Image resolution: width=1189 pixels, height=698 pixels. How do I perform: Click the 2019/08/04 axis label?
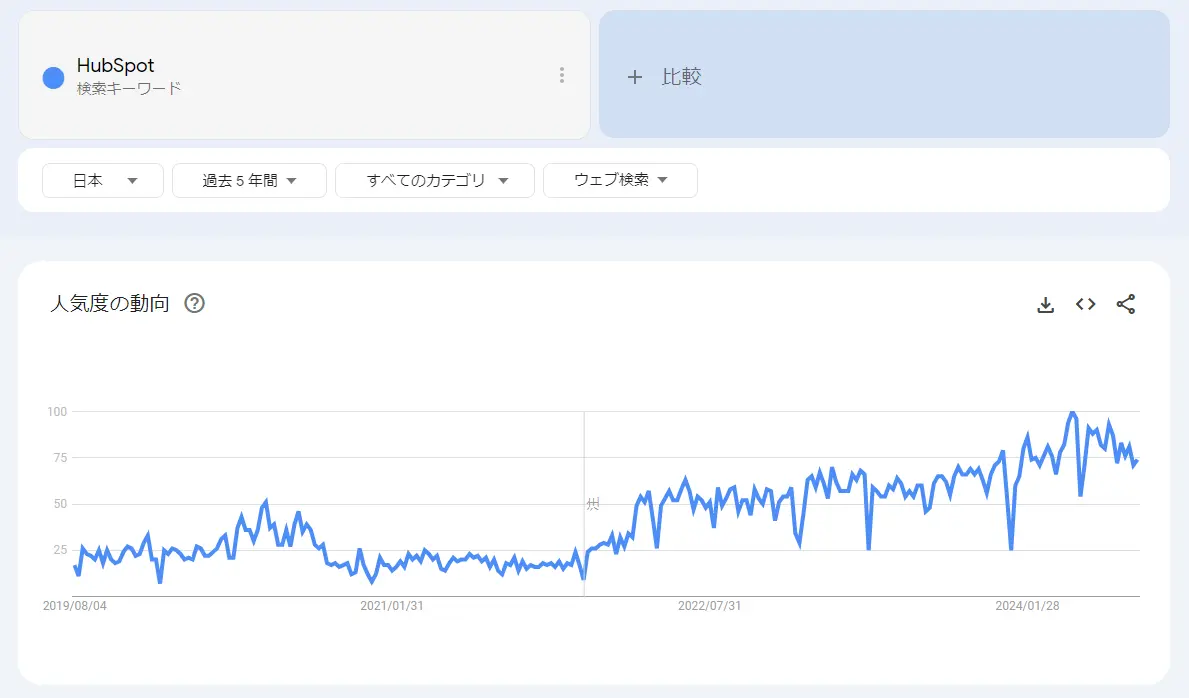coord(74,605)
